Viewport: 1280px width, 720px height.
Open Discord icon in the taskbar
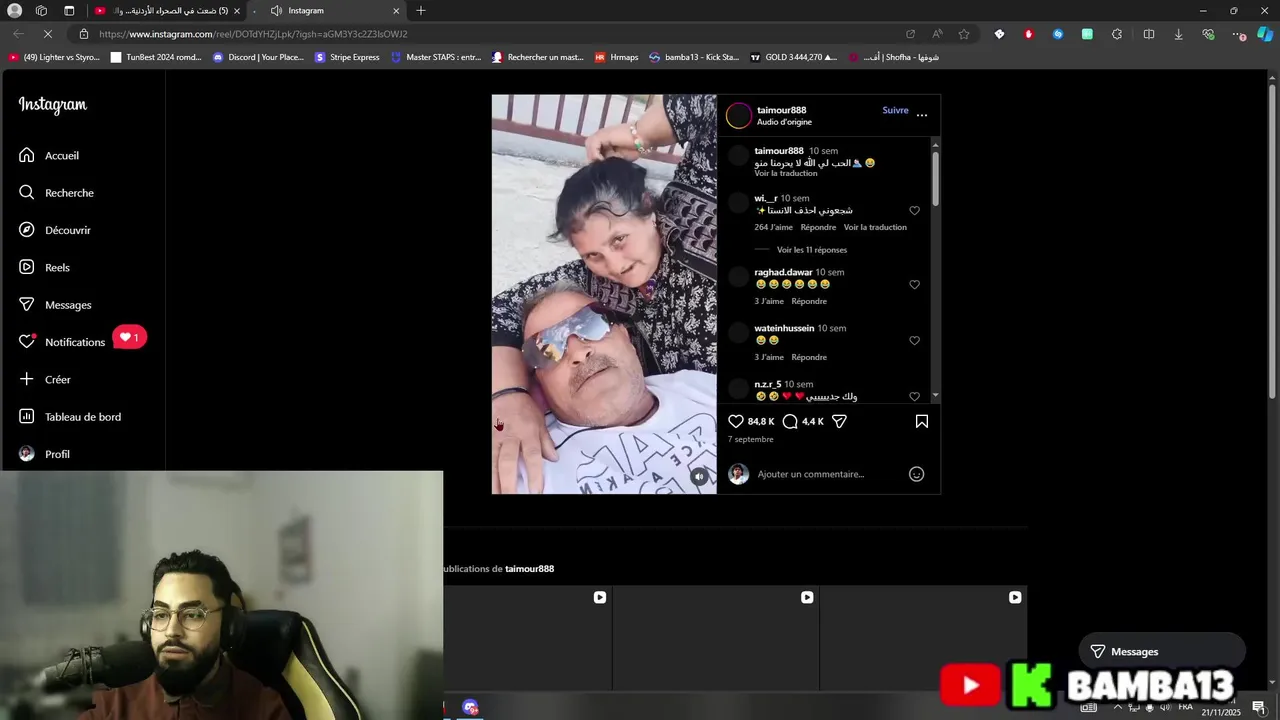pyautogui.click(x=470, y=708)
